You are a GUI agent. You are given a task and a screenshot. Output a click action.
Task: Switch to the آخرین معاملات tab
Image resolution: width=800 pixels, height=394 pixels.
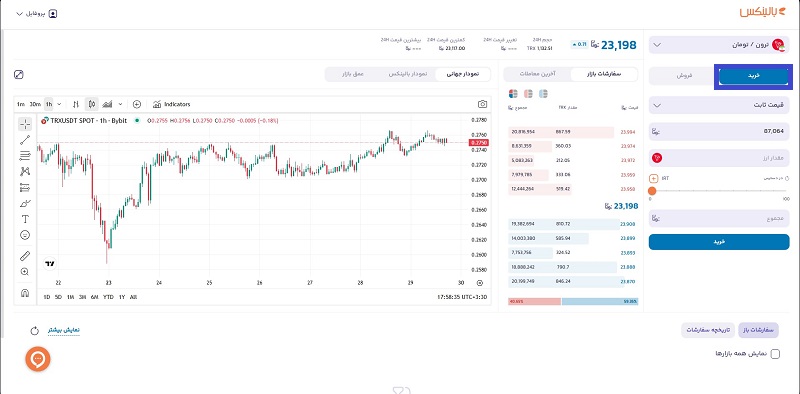538,74
